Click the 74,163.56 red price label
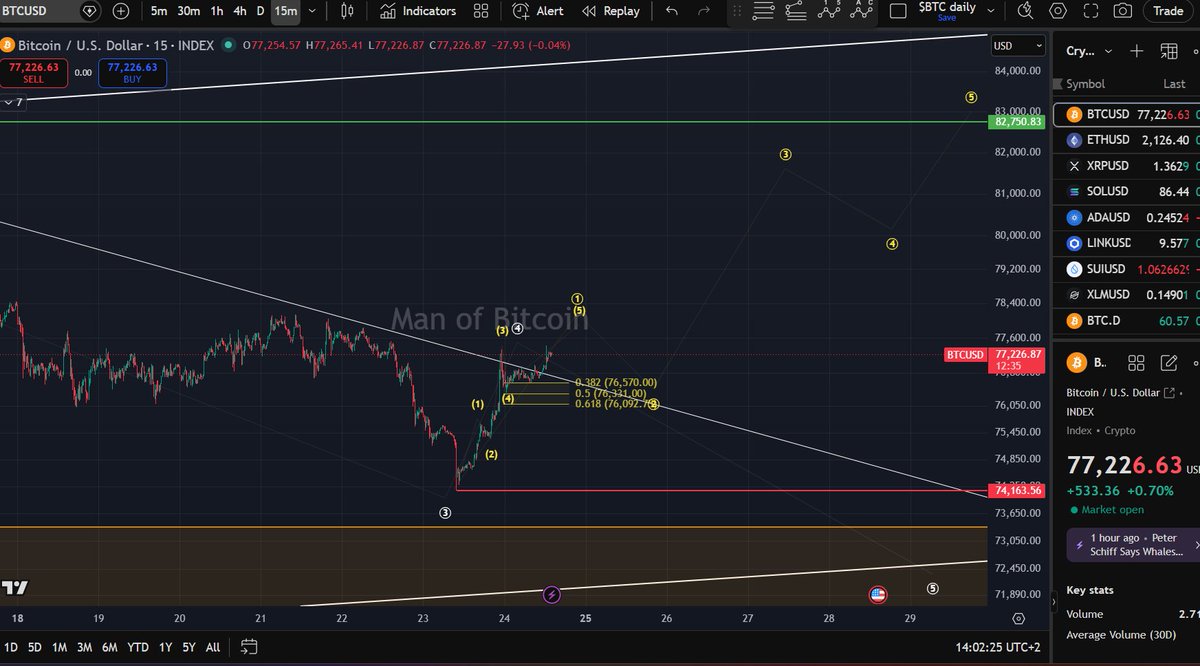Screen dimensions: 1200x666 tap(1016, 491)
